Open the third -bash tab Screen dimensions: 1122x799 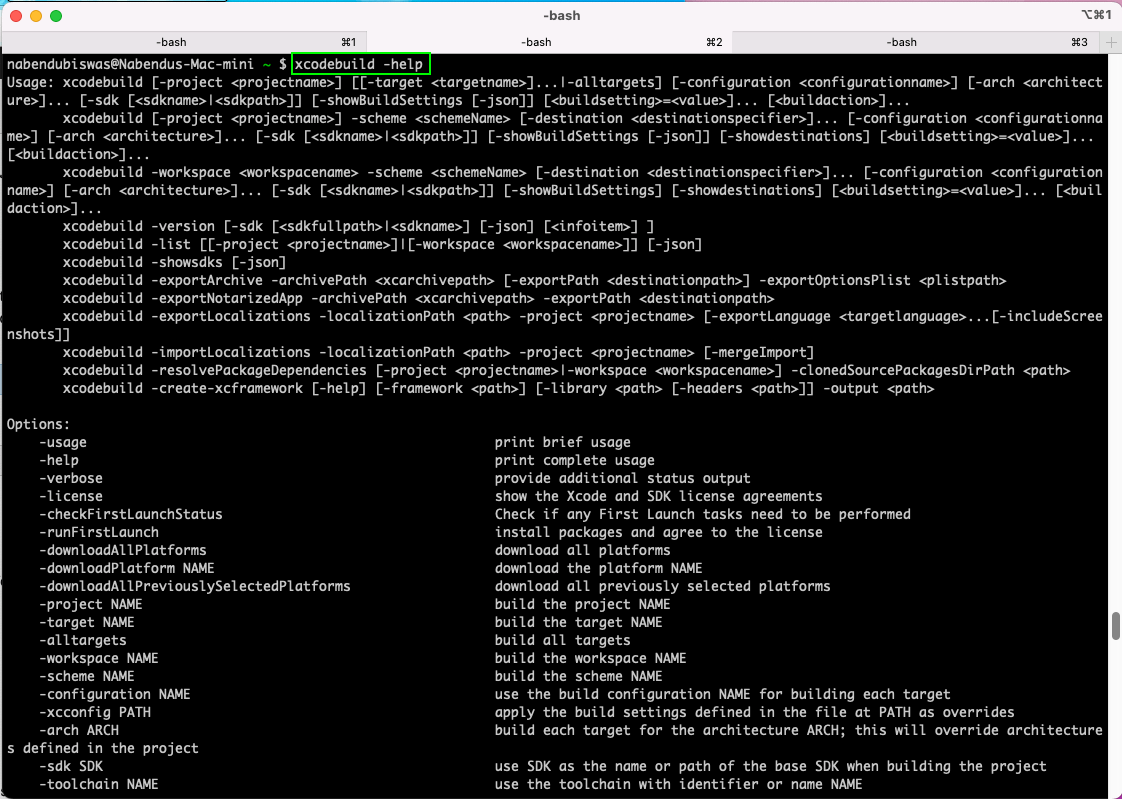tap(902, 42)
